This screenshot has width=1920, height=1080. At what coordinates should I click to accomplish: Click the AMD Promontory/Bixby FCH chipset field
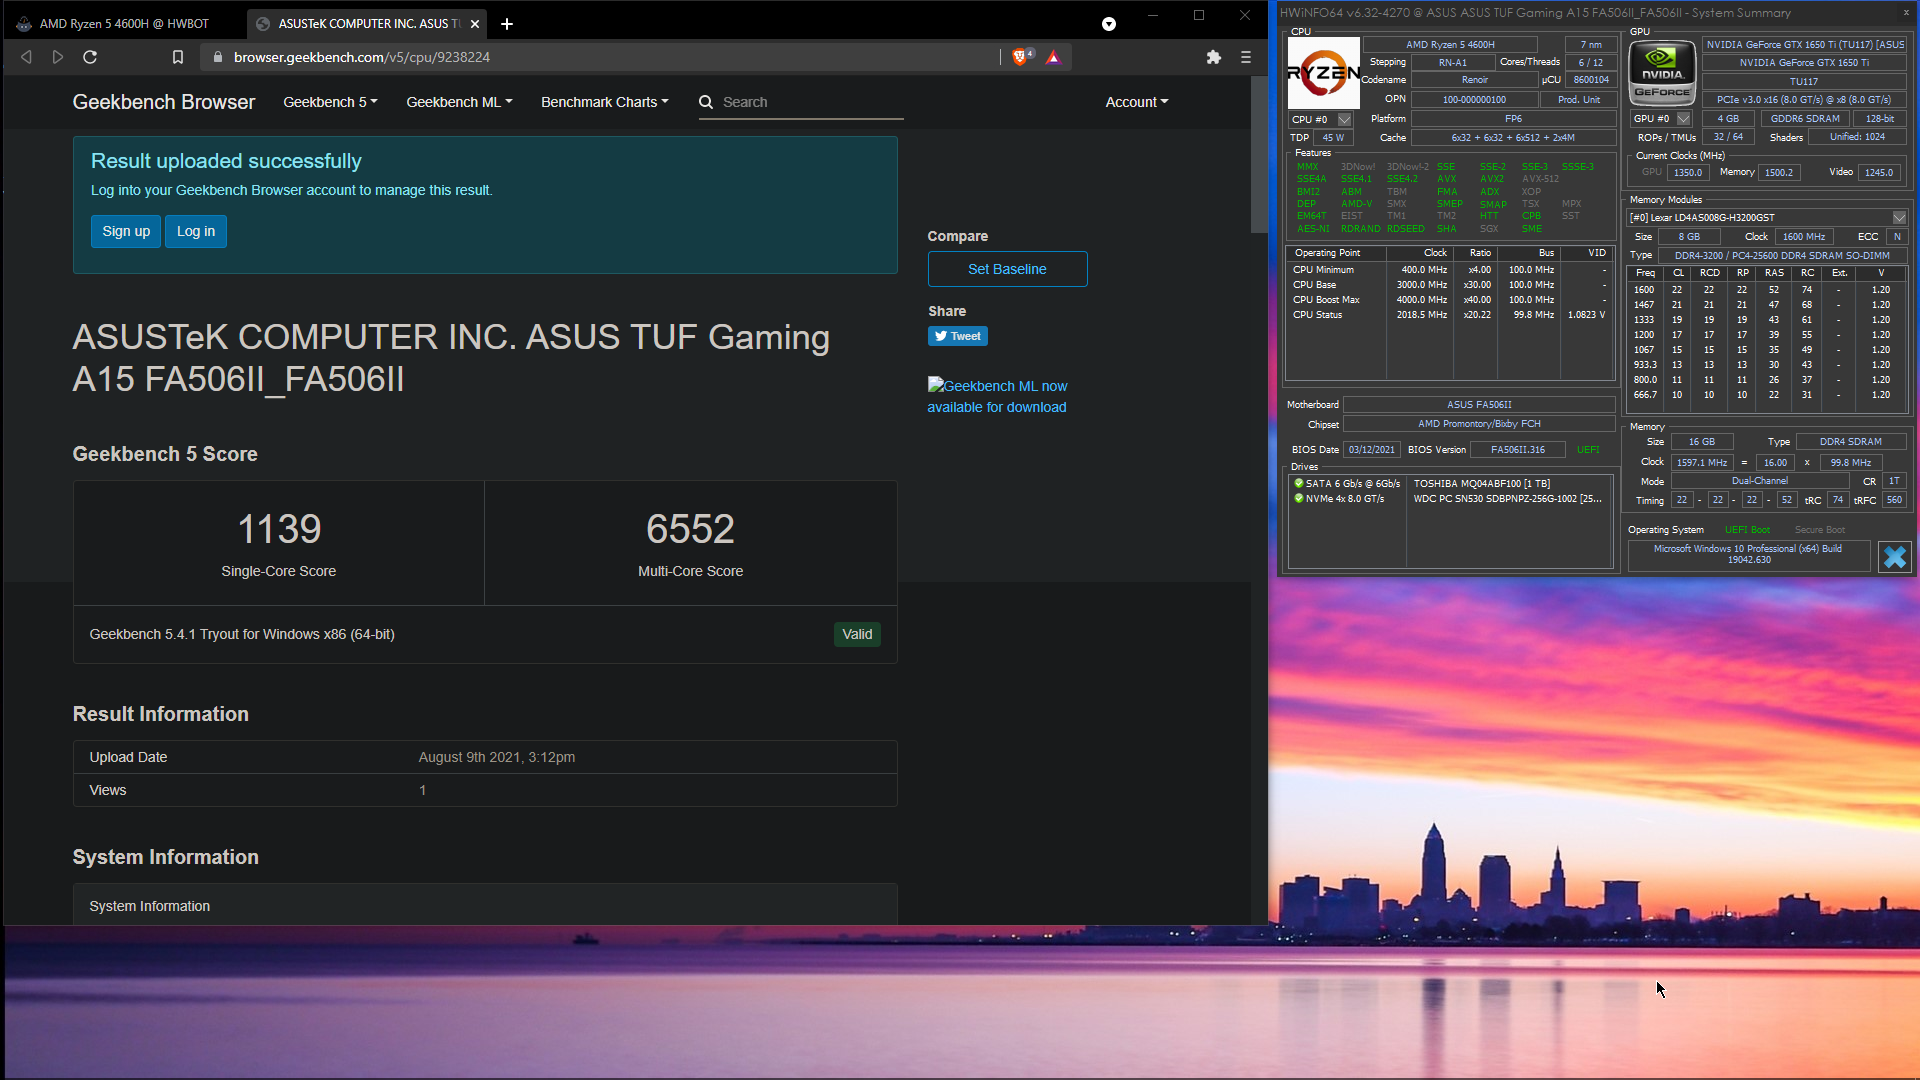pos(1479,424)
